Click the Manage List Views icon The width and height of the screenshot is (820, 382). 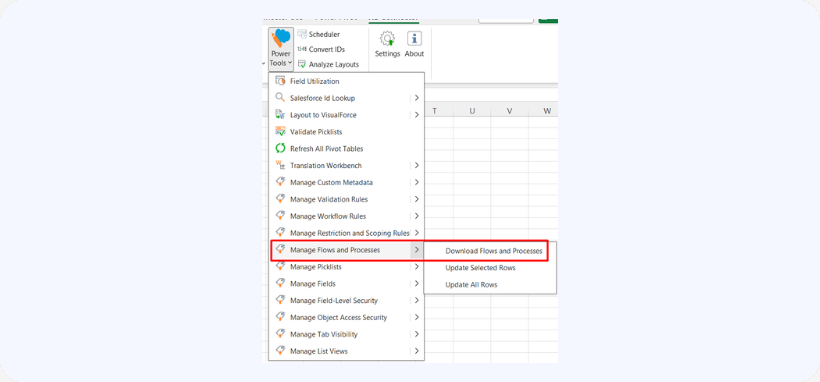[x=280, y=351]
